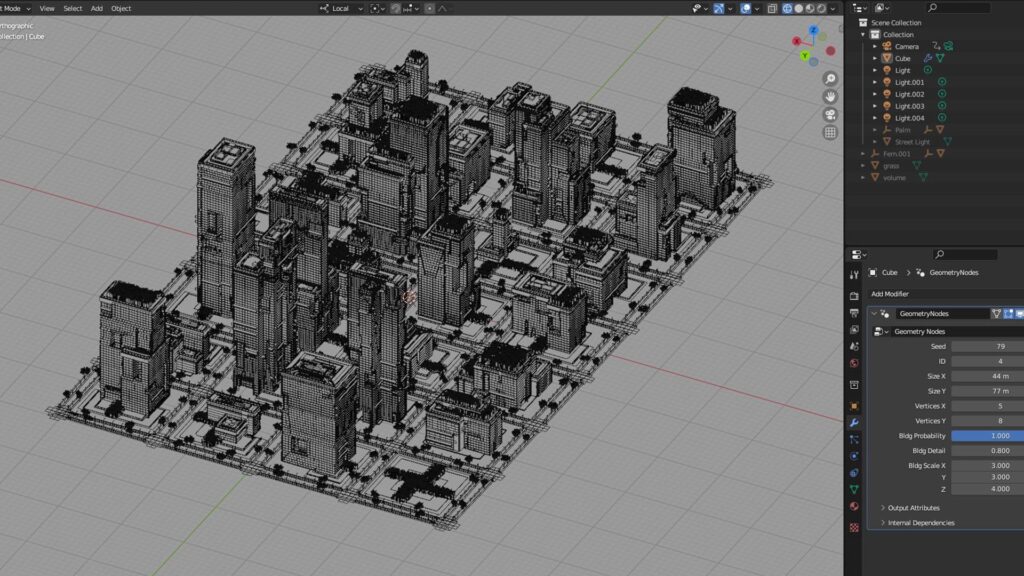Click the Select menu in the header
The width and height of the screenshot is (1024, 576).
pos(72,8)
